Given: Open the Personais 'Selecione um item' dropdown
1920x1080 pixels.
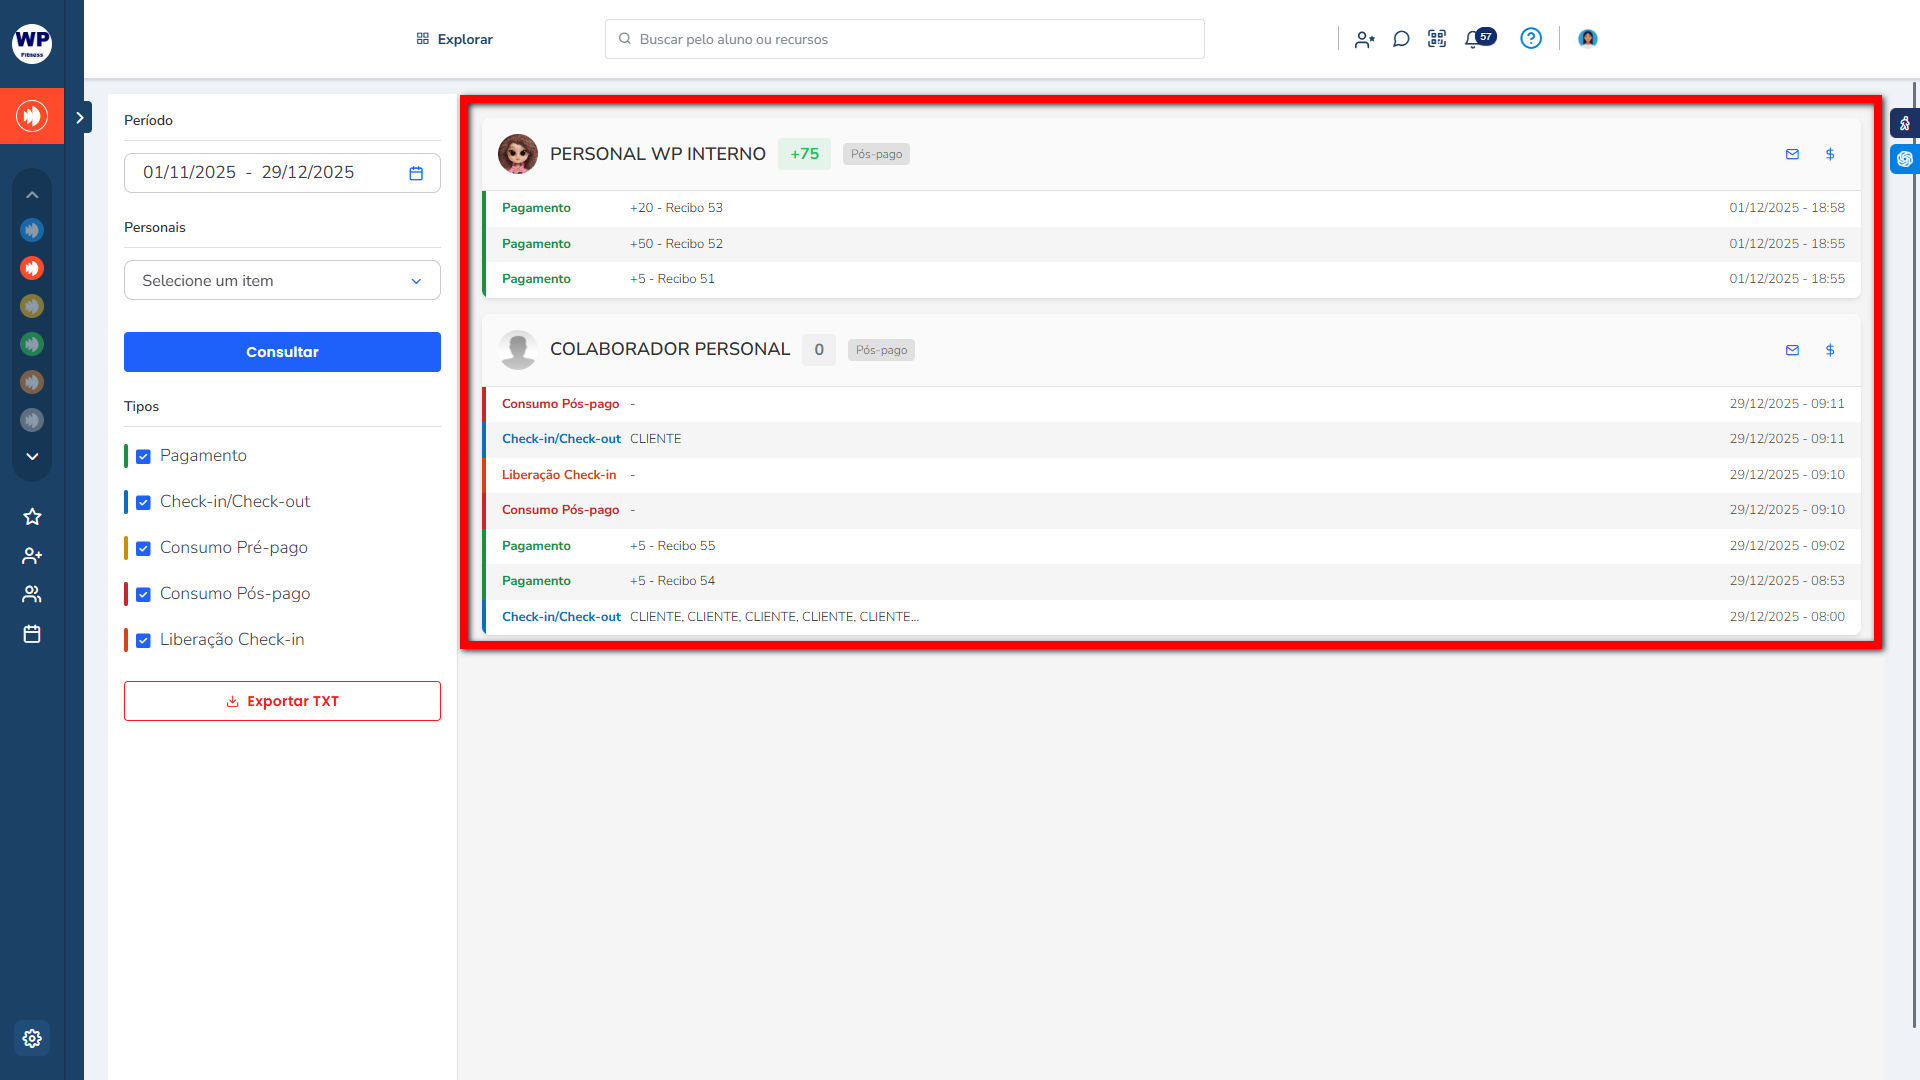Looking at the screenshot, I should 282,281.
